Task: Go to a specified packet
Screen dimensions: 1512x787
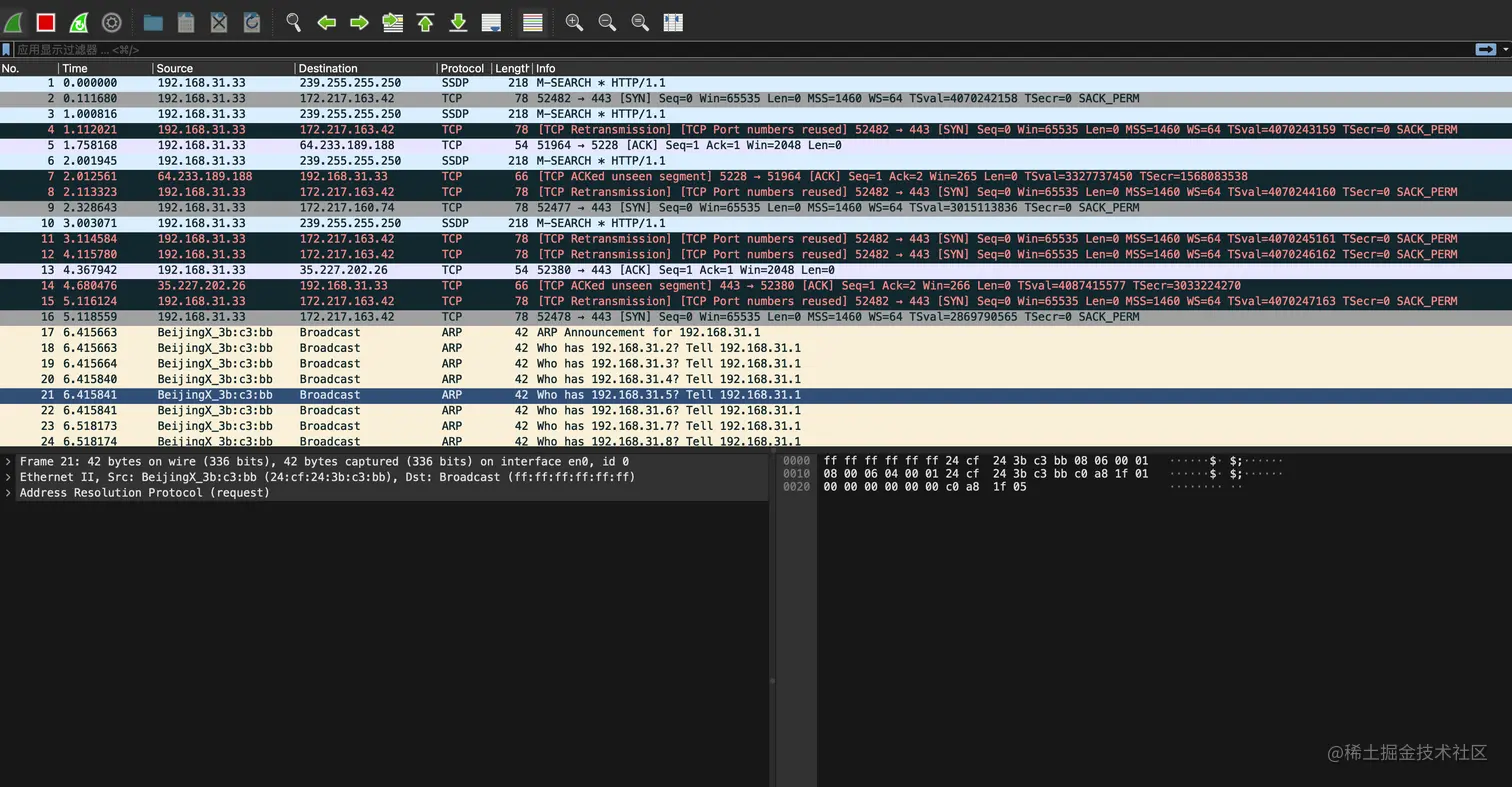Action: pyautogui.click(x=393, y=22)
